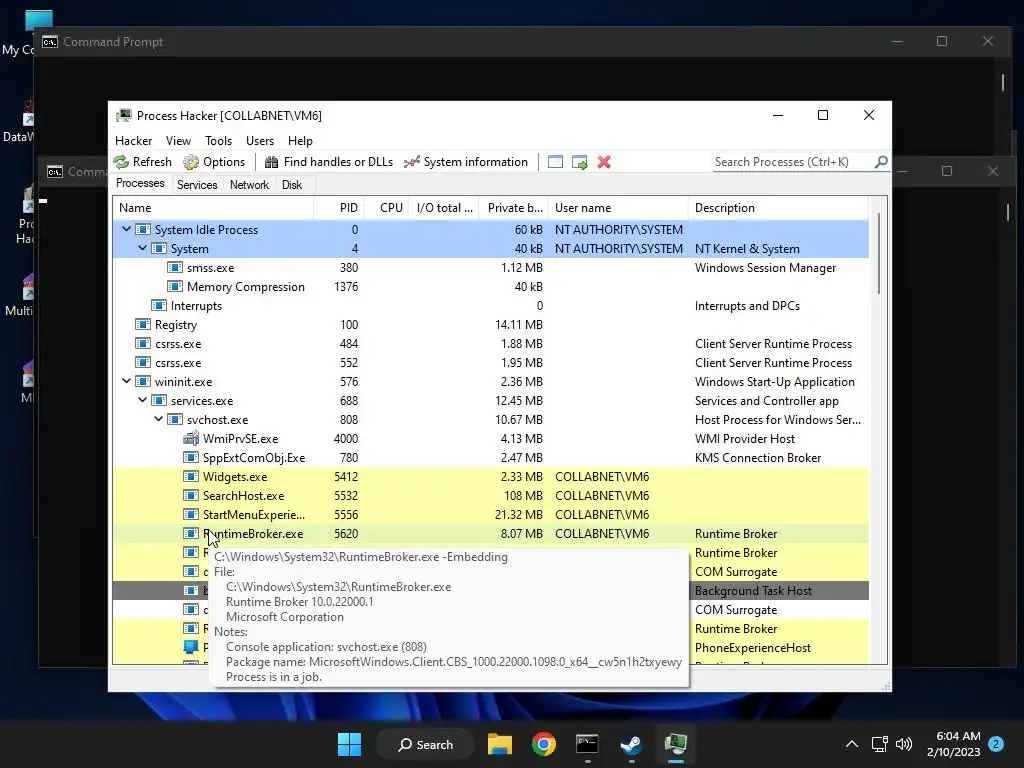Click the find window and thread icon
1024x768 pixels.
tap(579, 162)
